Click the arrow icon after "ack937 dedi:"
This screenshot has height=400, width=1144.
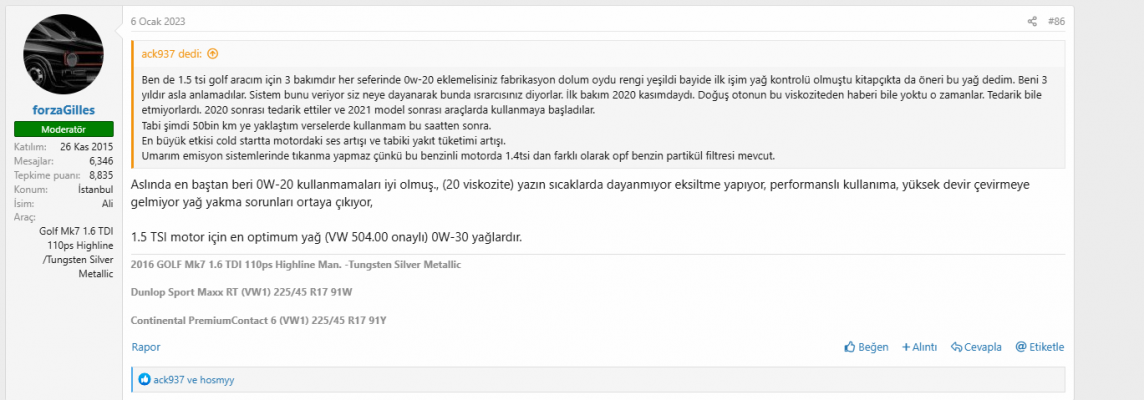click(212, 54)
